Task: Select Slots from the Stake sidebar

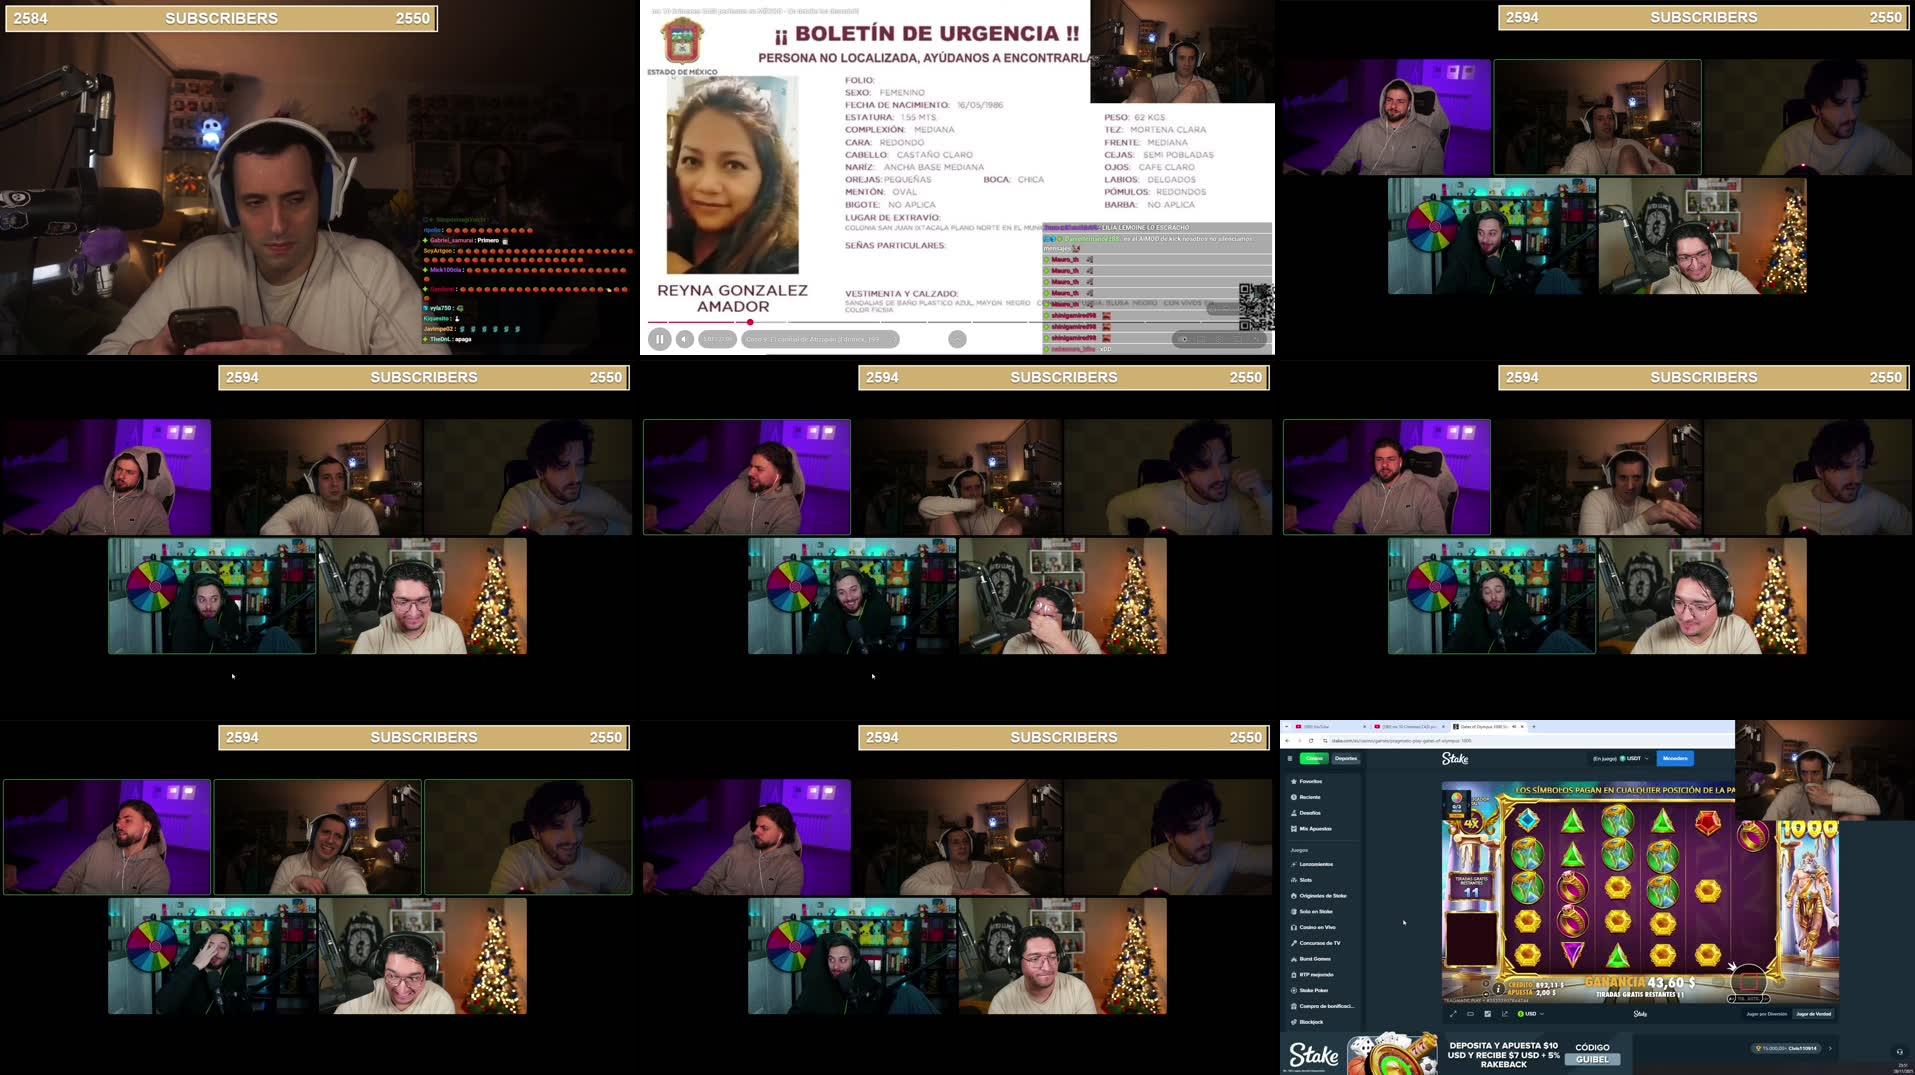Action: click(1308, 880)
